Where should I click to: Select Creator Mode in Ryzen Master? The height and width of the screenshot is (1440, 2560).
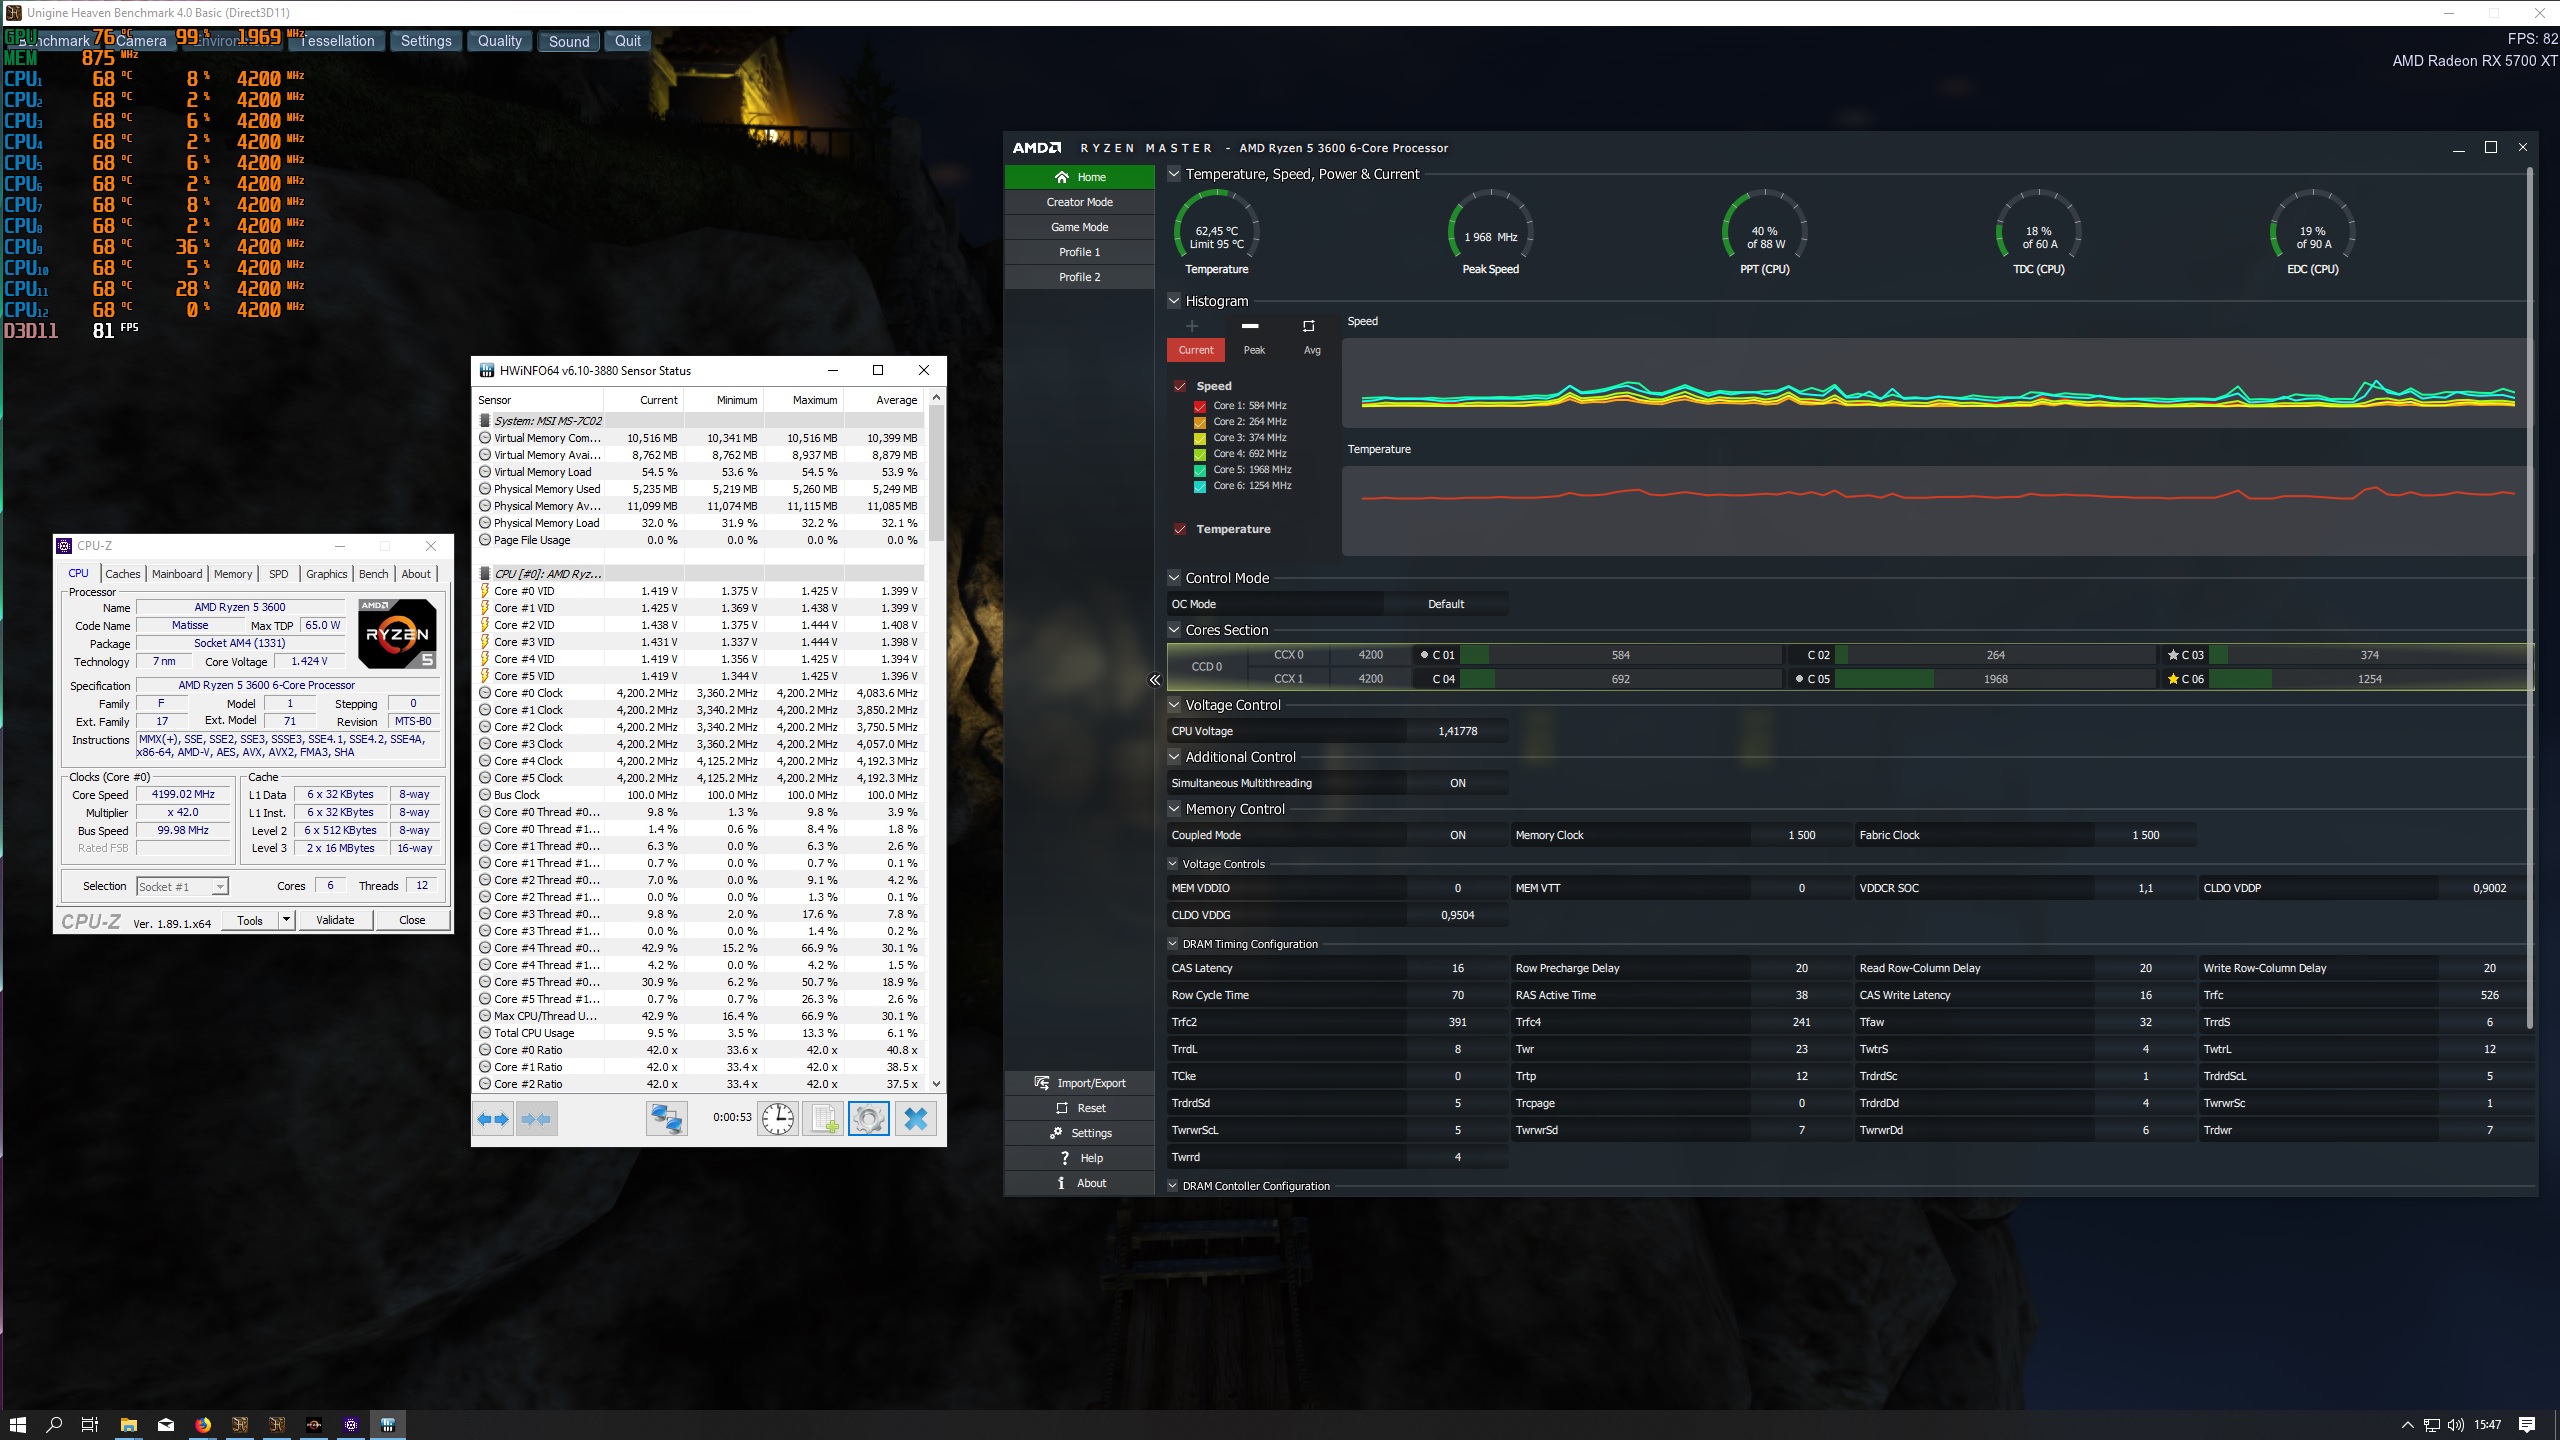[x=1080, y=202]
